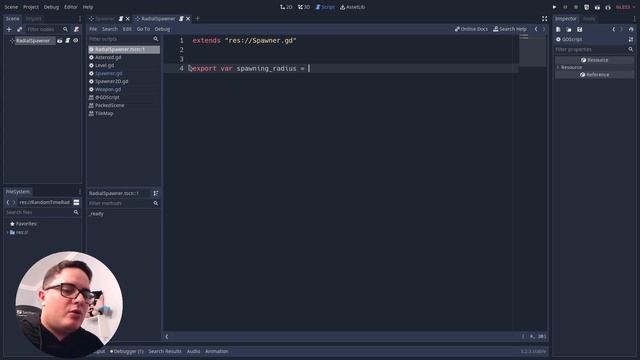The width and height of the screenshot is (640, 360).
Task: Click Search Help button
Action: (510, 29)
